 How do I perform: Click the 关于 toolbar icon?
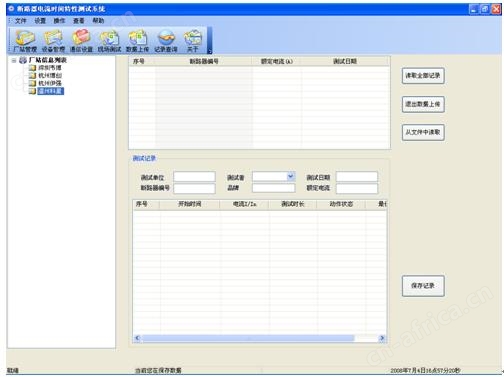(x=193, y=41)
